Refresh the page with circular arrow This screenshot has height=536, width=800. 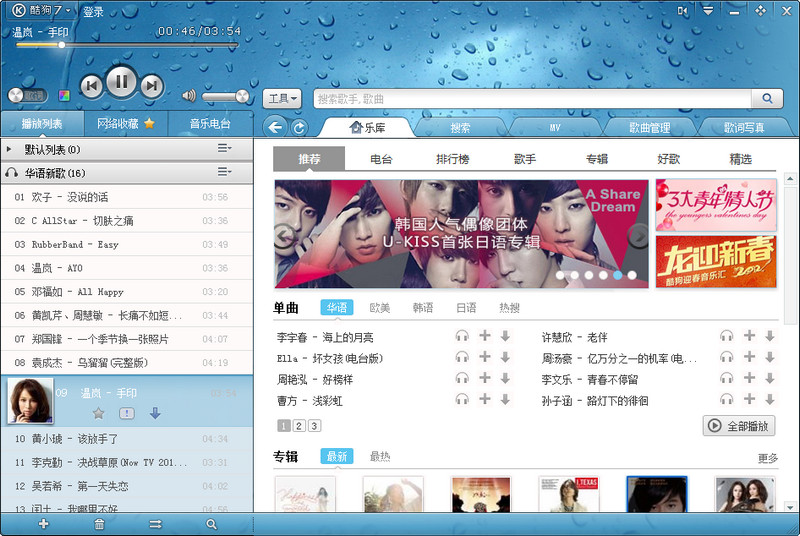[299, 127]
